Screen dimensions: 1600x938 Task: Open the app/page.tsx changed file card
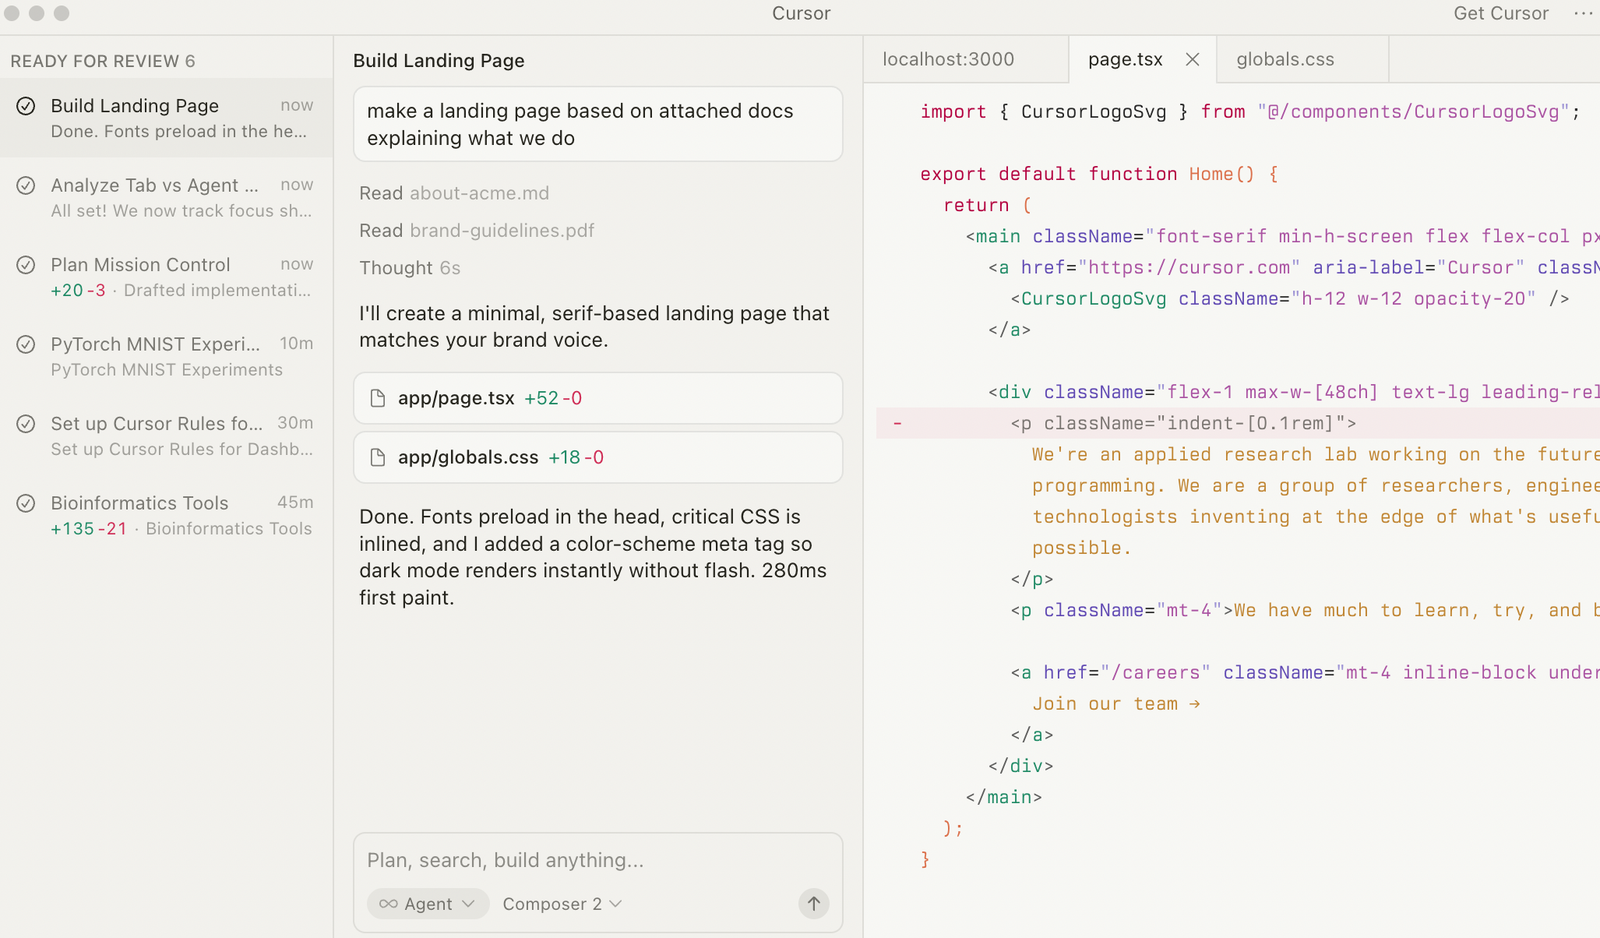598,398
